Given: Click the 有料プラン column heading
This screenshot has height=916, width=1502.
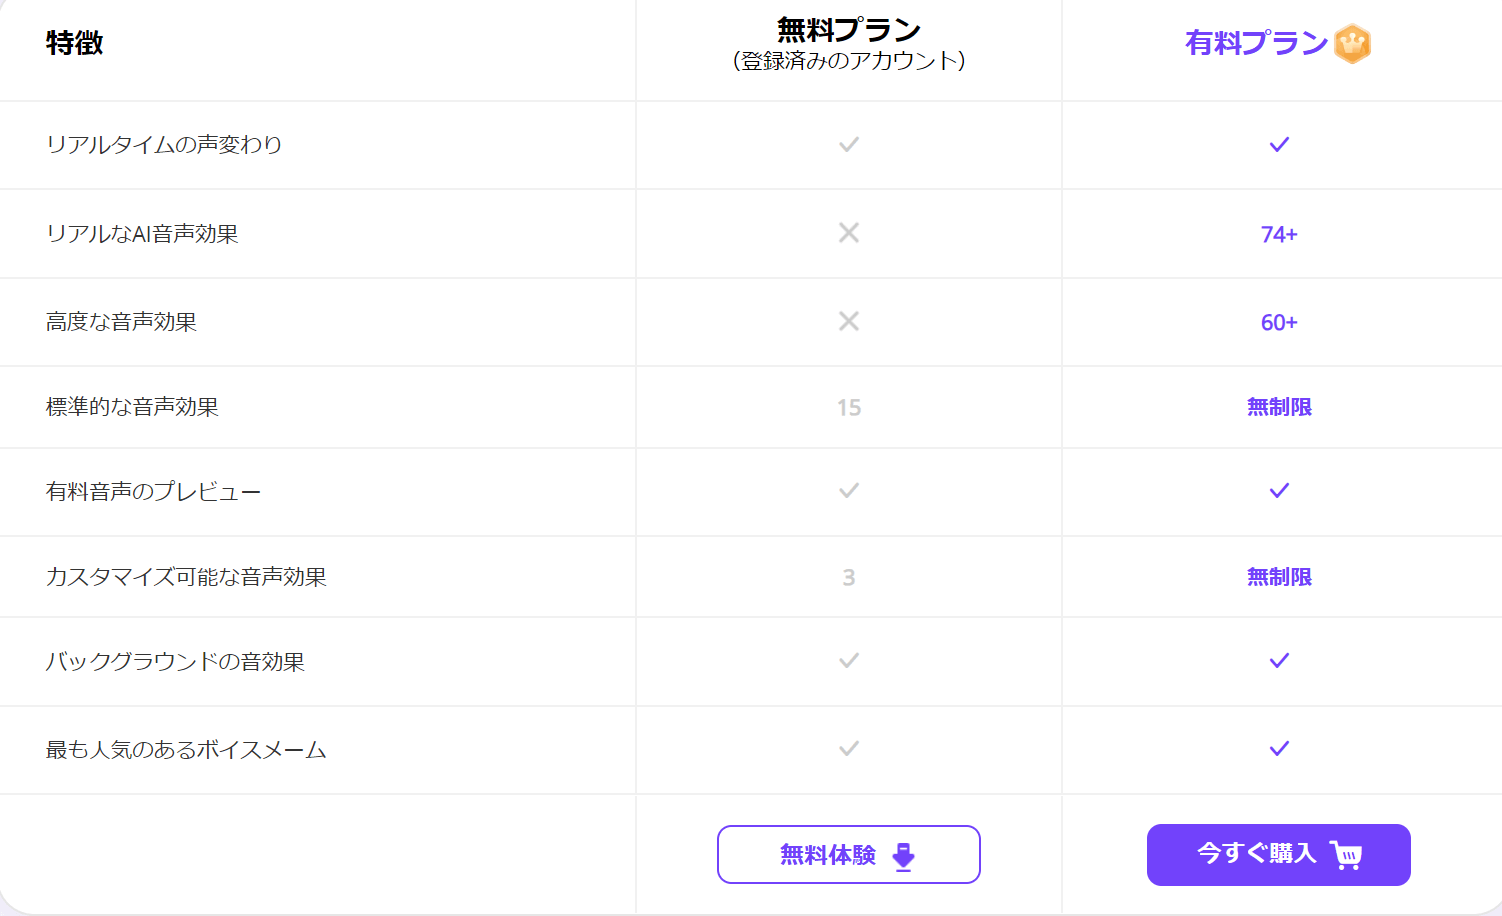Looking at the screenshot, I should click(x=1256, y=43).
